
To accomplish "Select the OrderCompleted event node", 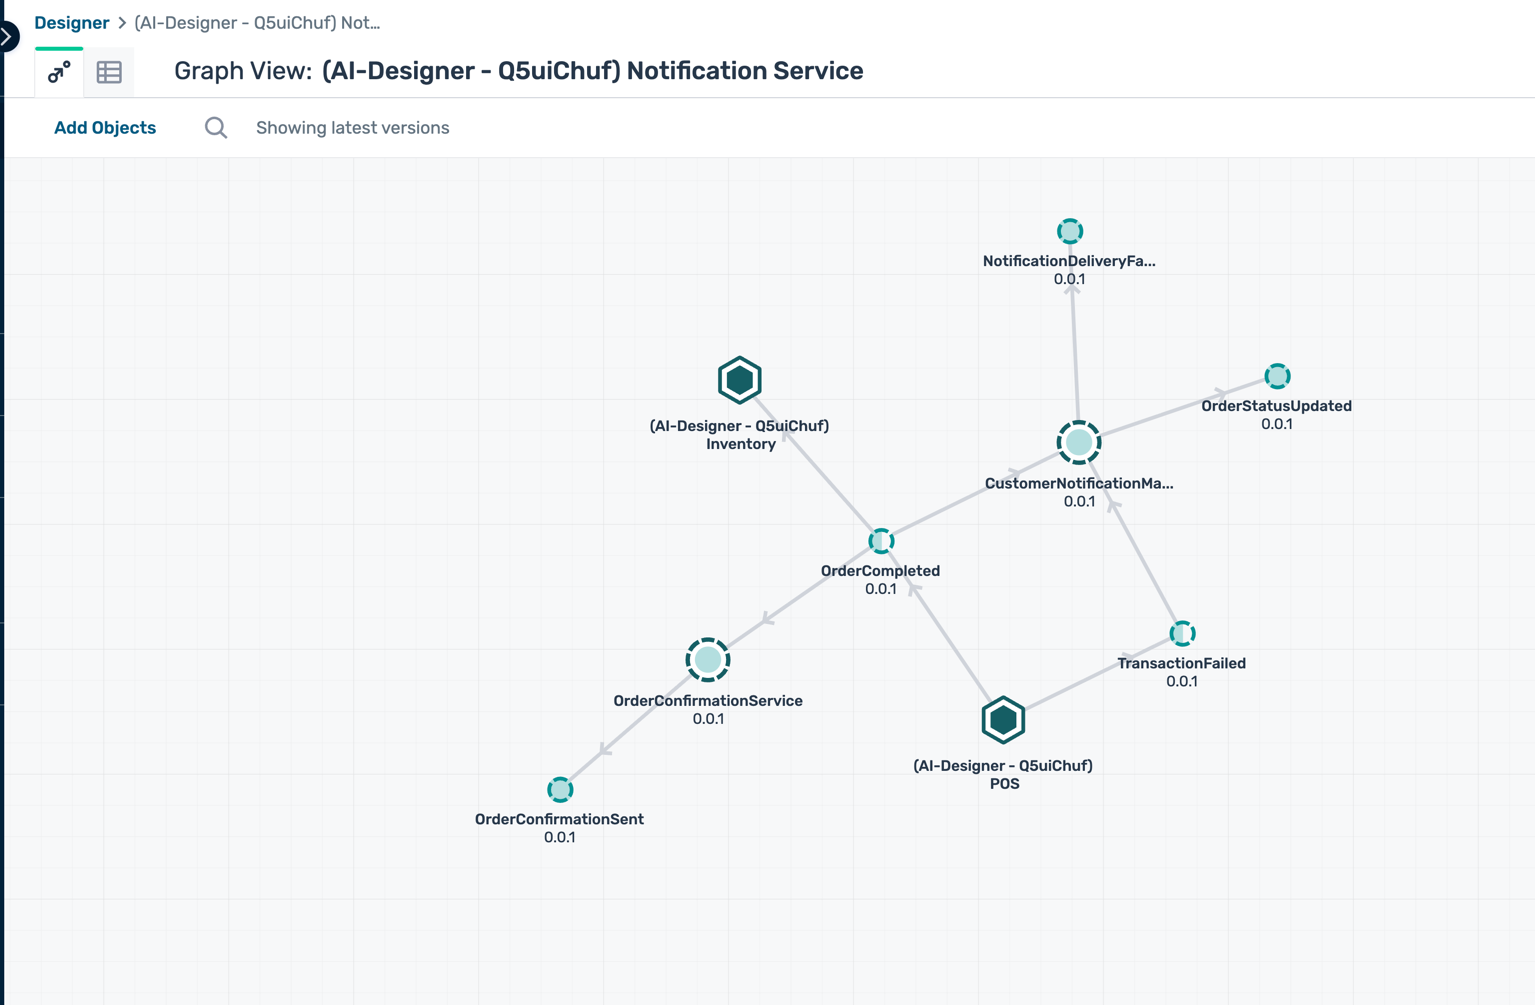I will pos(881,541).
